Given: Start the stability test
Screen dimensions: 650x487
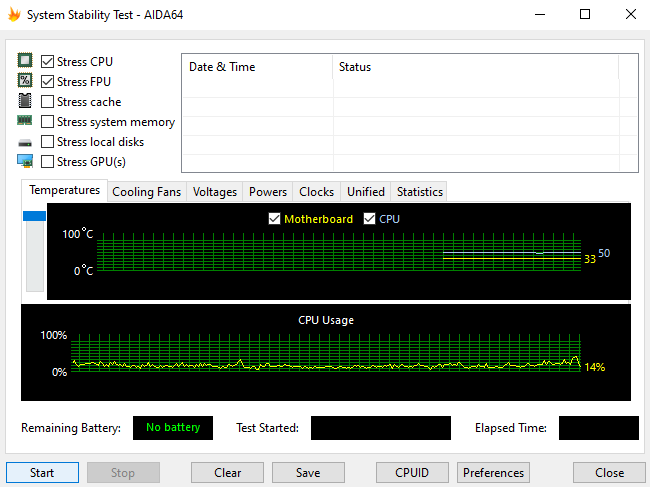Looking at the screenshot, I should (x=42, y=472).
